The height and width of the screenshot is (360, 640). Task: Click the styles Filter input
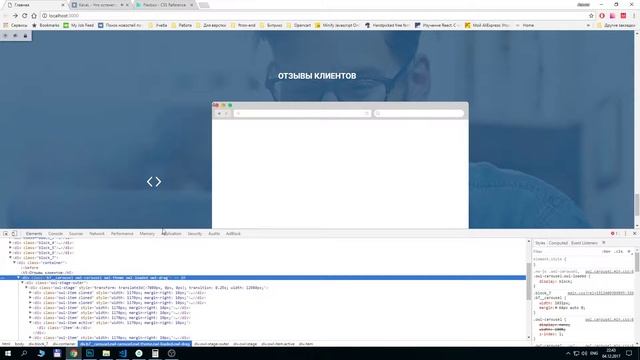[x=567, y=251]
